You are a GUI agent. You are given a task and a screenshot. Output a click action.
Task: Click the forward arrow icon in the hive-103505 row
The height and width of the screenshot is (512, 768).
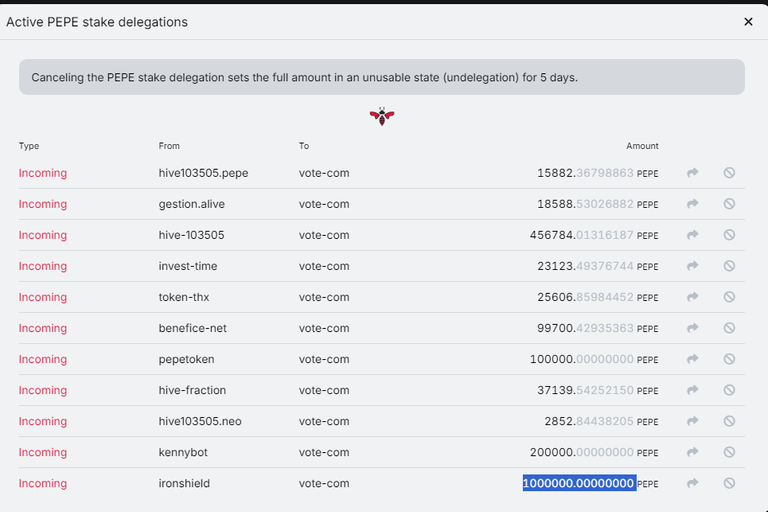pyautogui.click(x=692, y=235)
